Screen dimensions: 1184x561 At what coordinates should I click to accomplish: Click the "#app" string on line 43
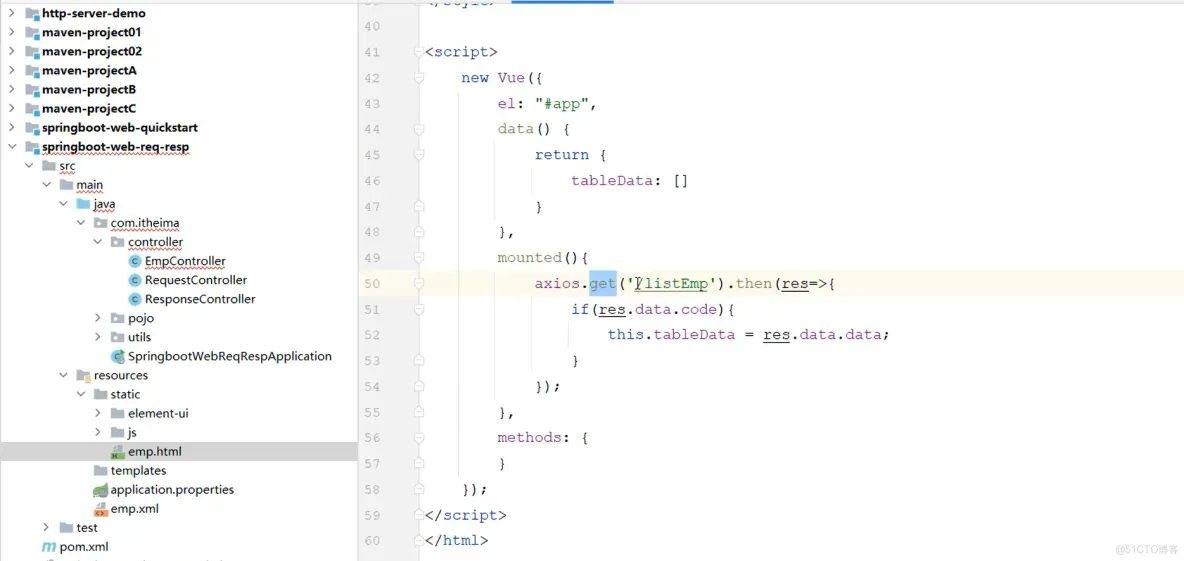point(561,103)
